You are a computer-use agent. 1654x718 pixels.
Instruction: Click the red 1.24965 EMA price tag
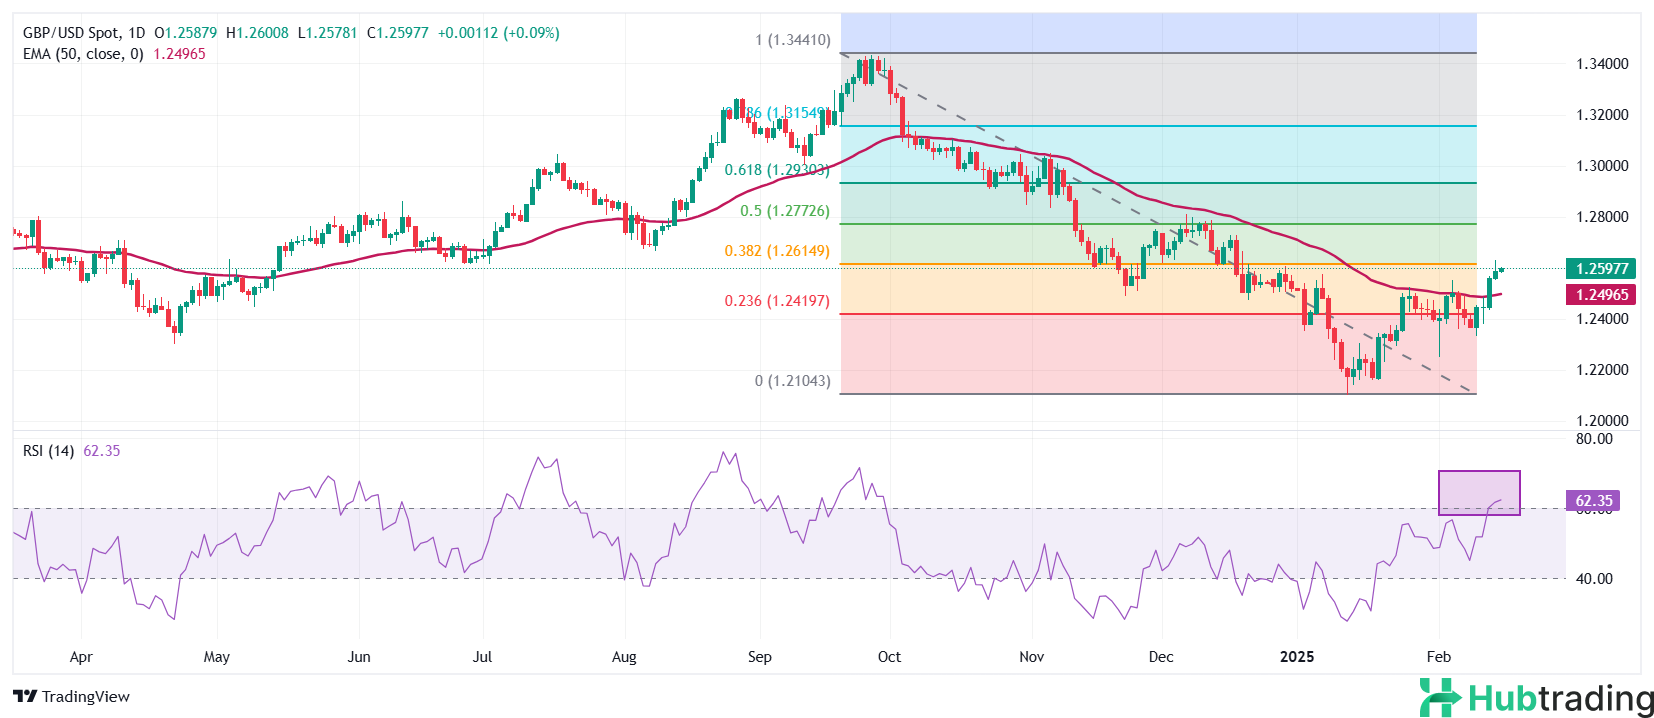coord(1602,294)
